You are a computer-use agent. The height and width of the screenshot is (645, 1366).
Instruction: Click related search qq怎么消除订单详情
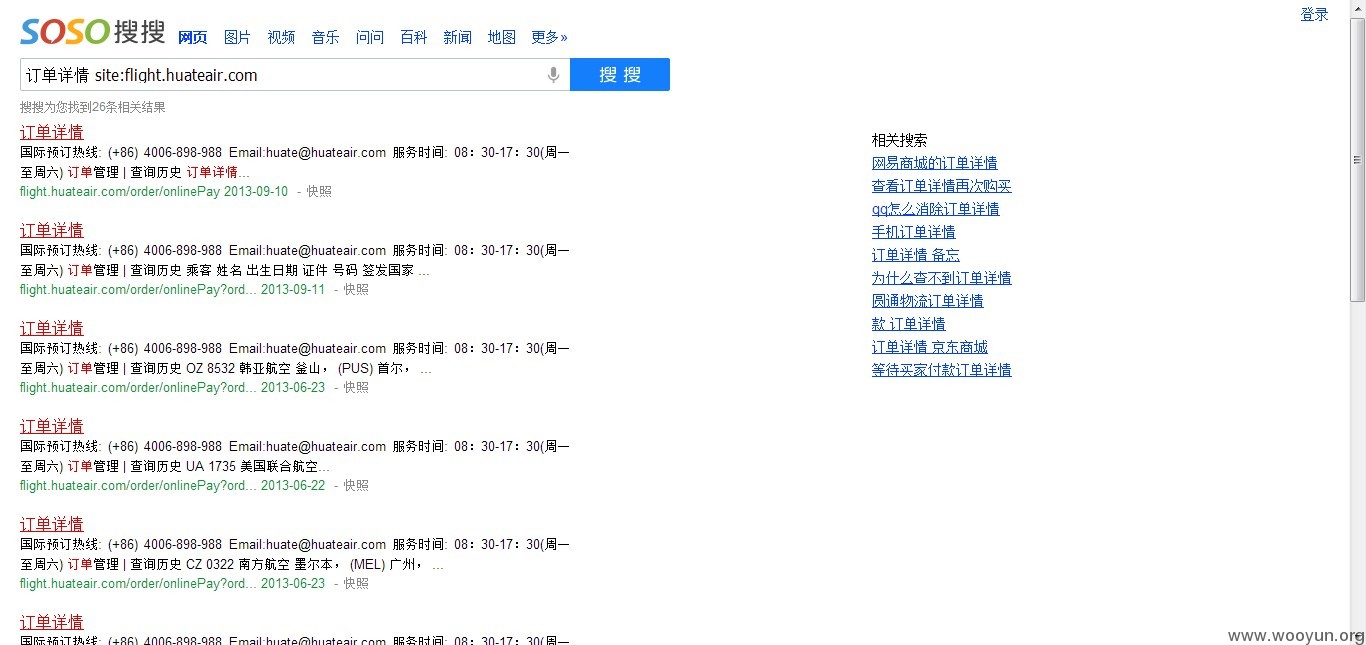pos(936,209)
